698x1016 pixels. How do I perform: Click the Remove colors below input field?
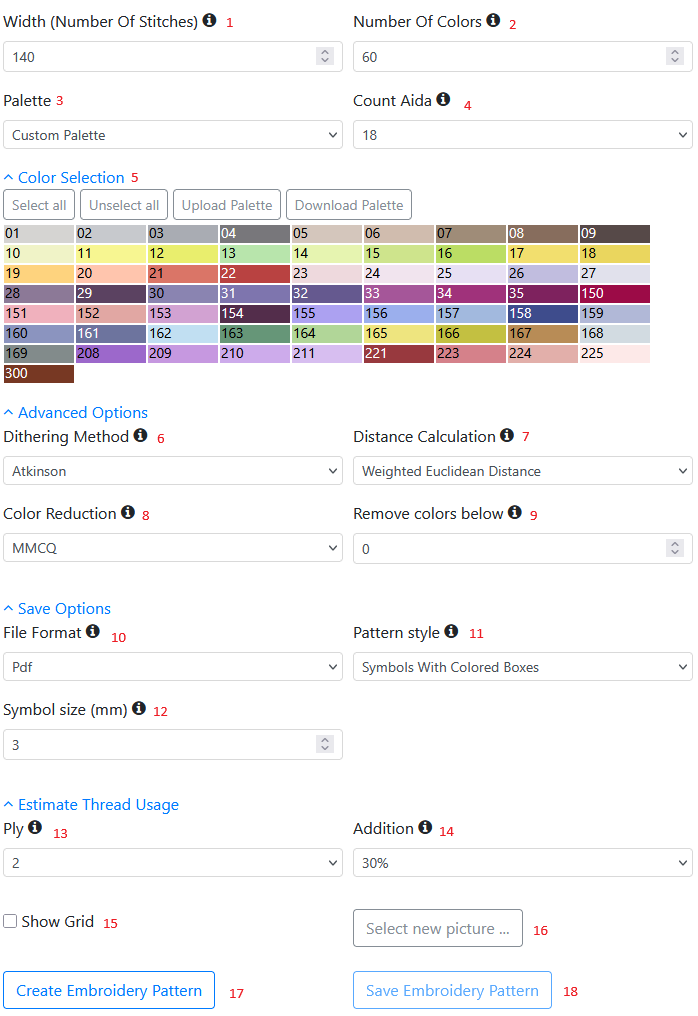point(510,548)
